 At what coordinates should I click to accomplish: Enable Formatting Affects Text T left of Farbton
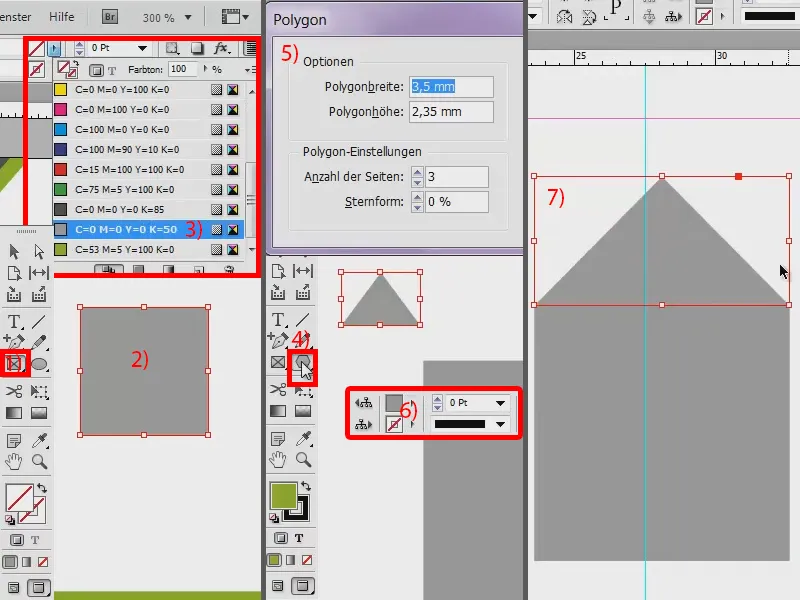[112, 70]
